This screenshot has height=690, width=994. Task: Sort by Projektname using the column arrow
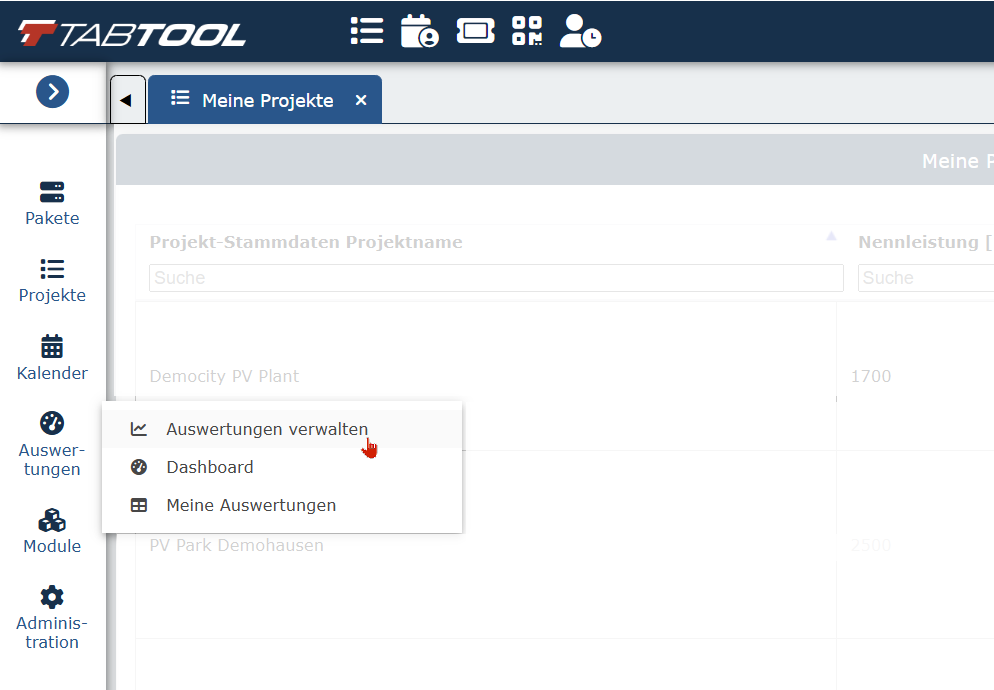831,237
